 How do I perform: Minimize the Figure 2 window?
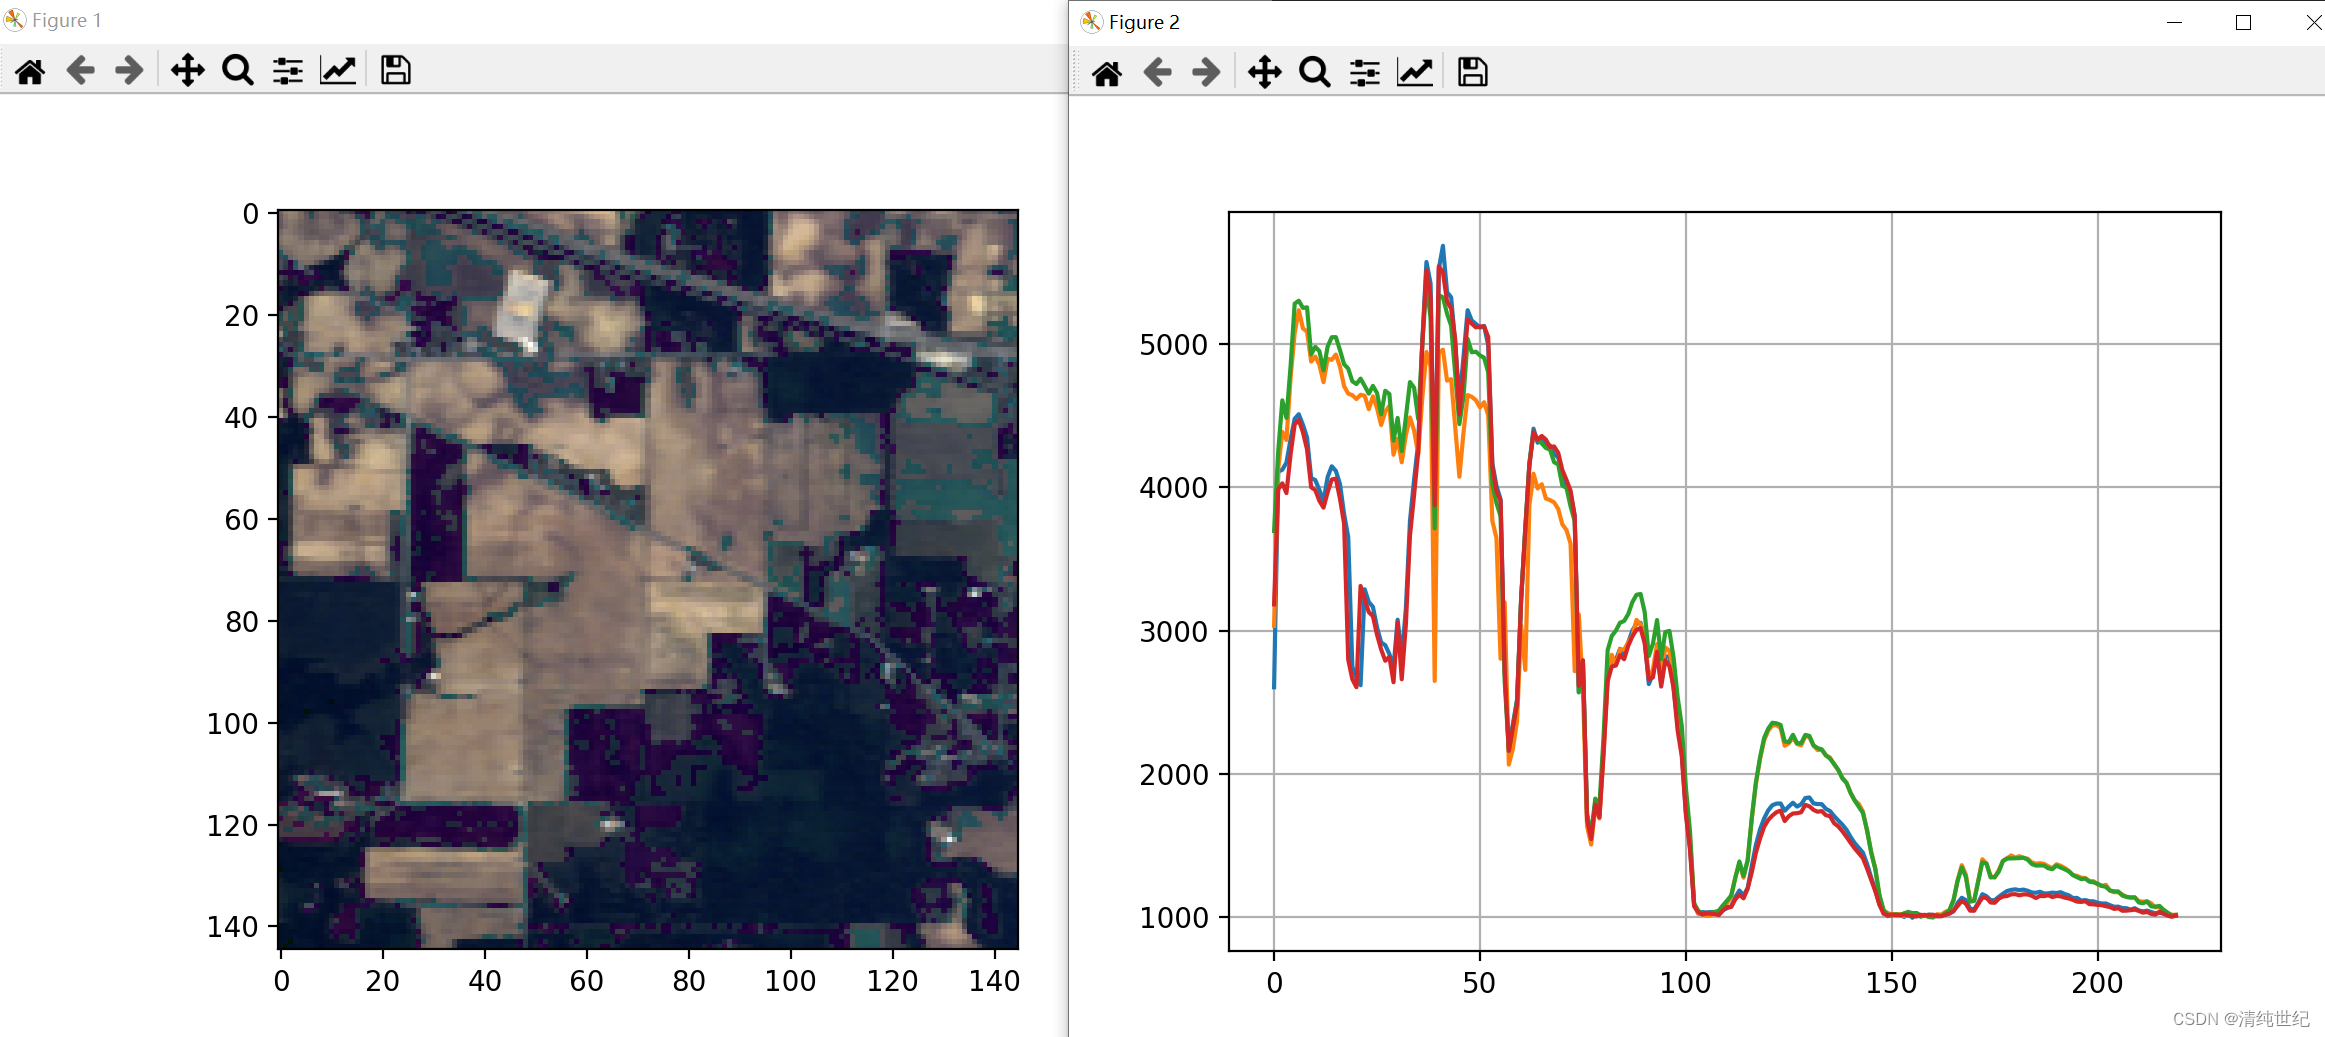pos(2176,22)
